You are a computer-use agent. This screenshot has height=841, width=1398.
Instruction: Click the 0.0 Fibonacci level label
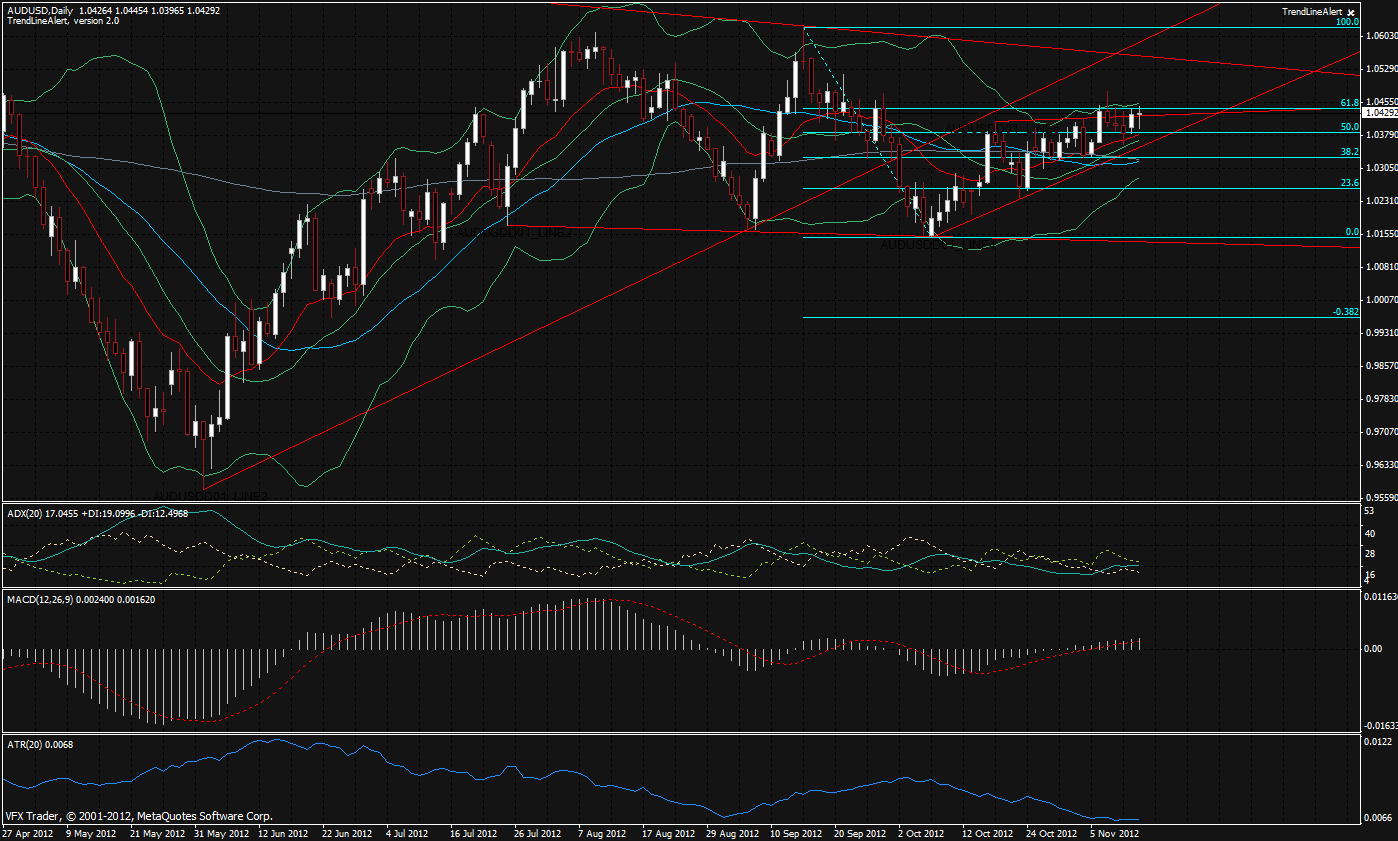(x=1351, y=232)
